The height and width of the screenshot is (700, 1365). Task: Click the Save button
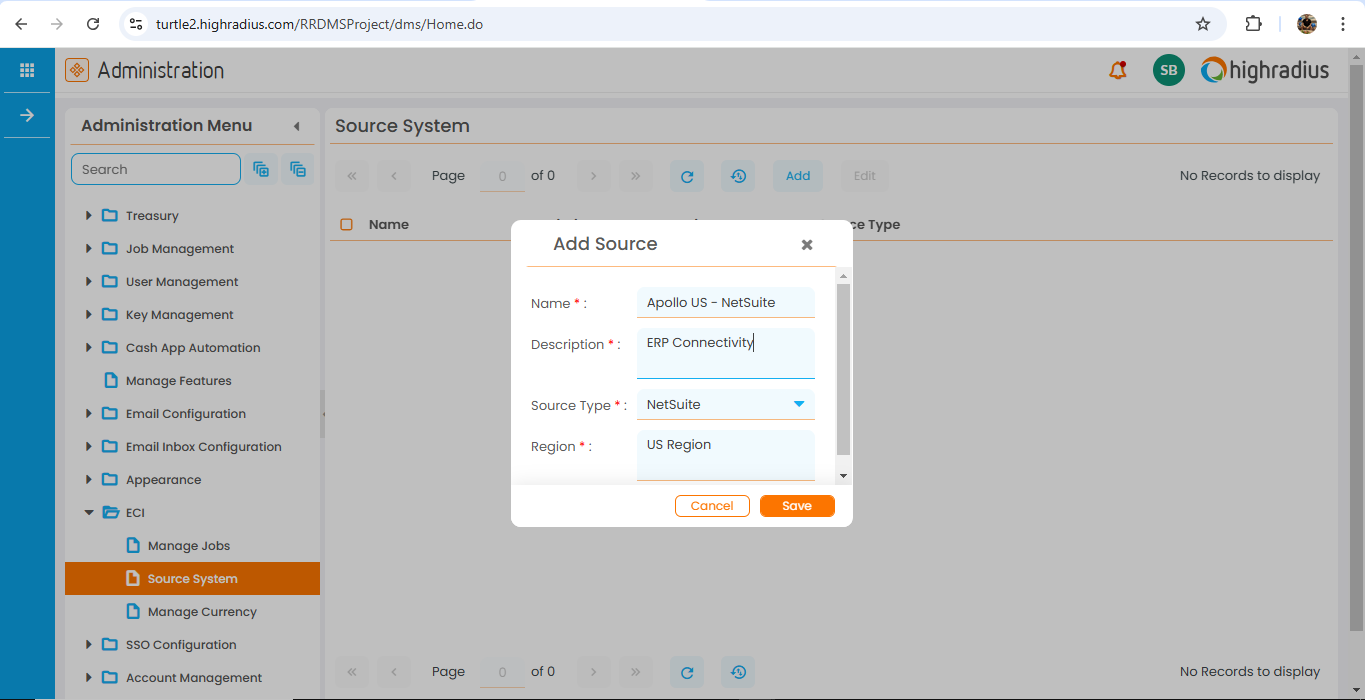[x=797, y=506]
